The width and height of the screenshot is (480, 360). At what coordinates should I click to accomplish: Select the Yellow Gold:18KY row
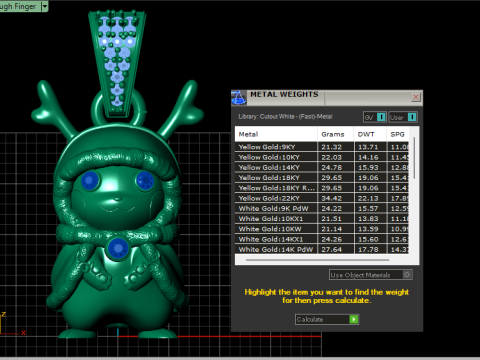click(322, 178)
